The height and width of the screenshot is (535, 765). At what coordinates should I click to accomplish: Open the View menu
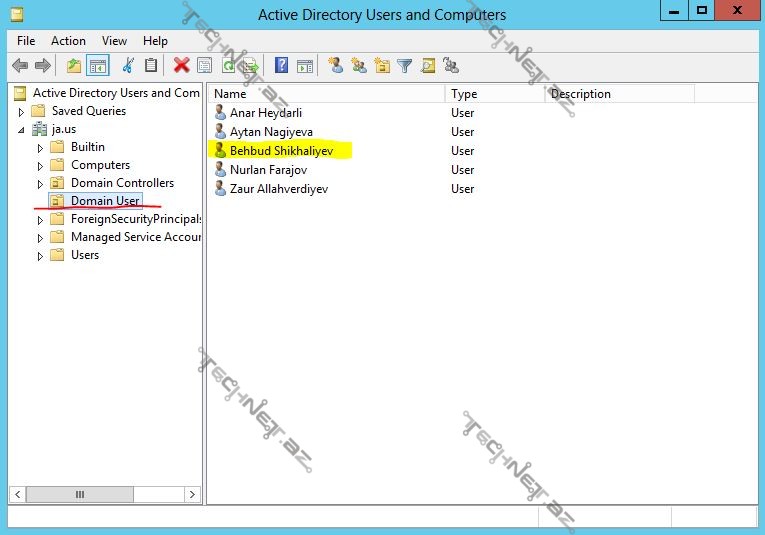114,41
